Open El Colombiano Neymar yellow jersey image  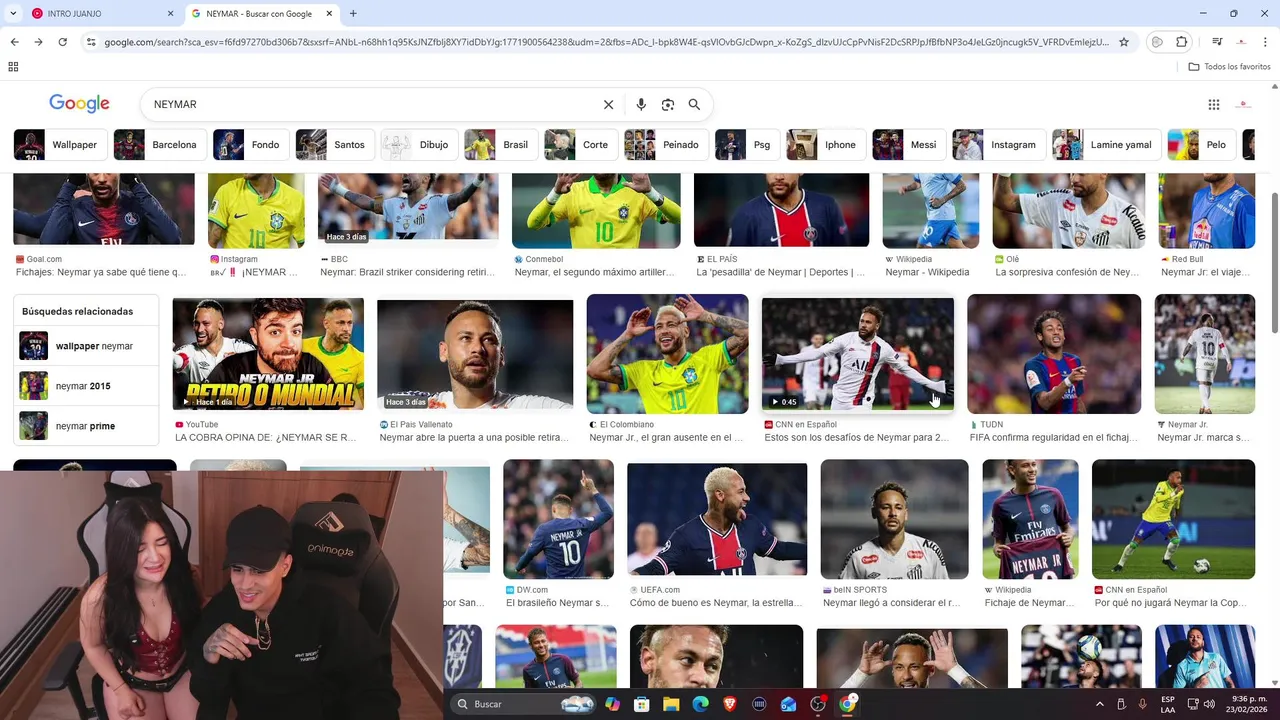[667, 354]
